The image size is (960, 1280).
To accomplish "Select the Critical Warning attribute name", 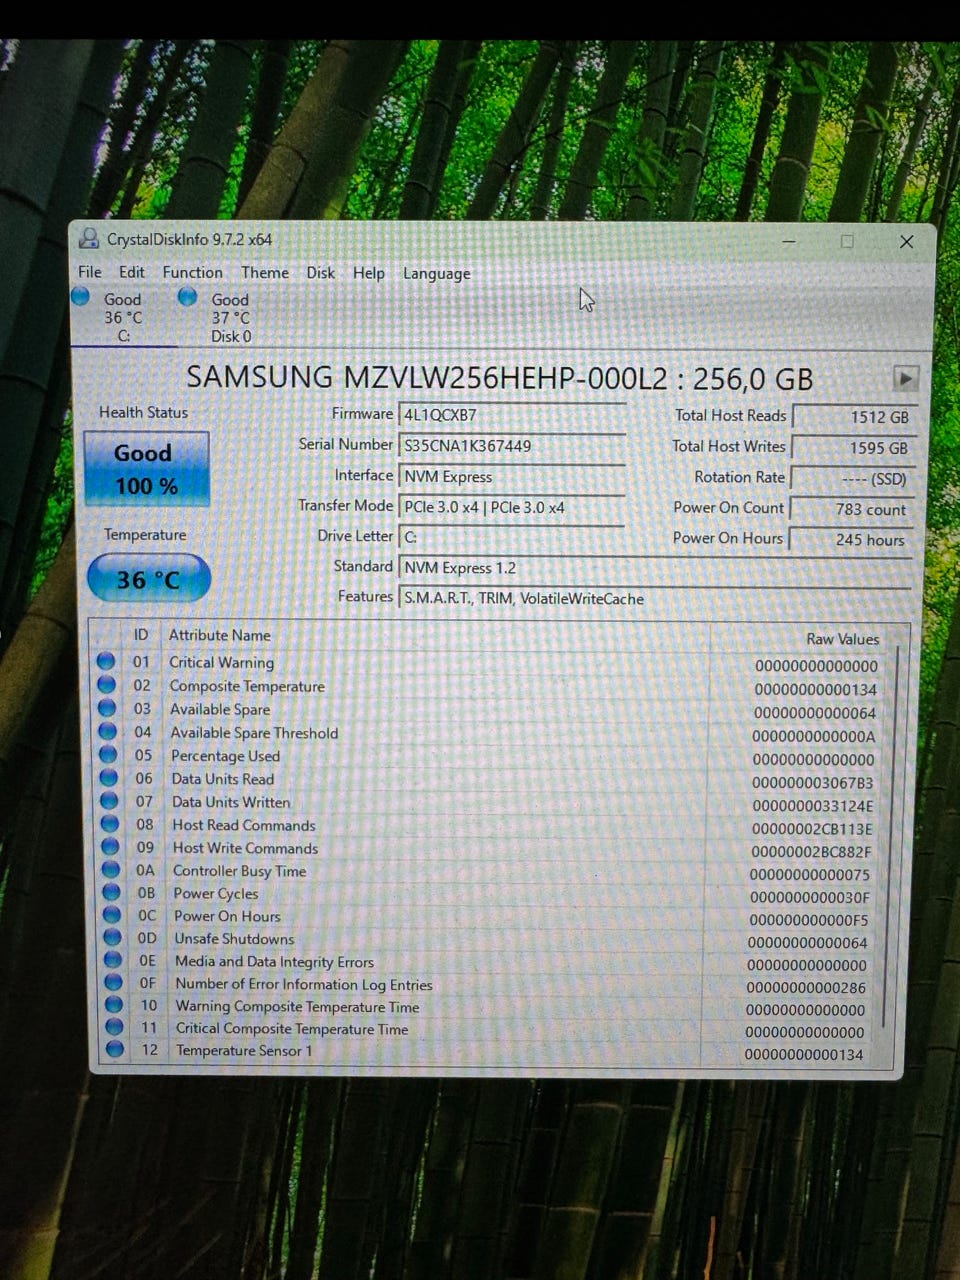I will coord(221,662).
